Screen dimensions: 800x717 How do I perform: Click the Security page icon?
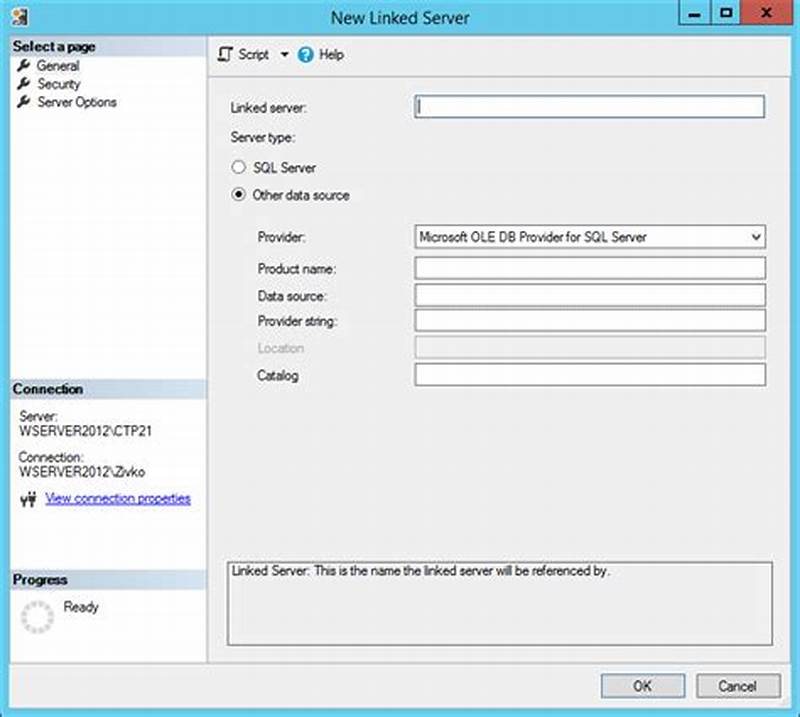[24, 83]
